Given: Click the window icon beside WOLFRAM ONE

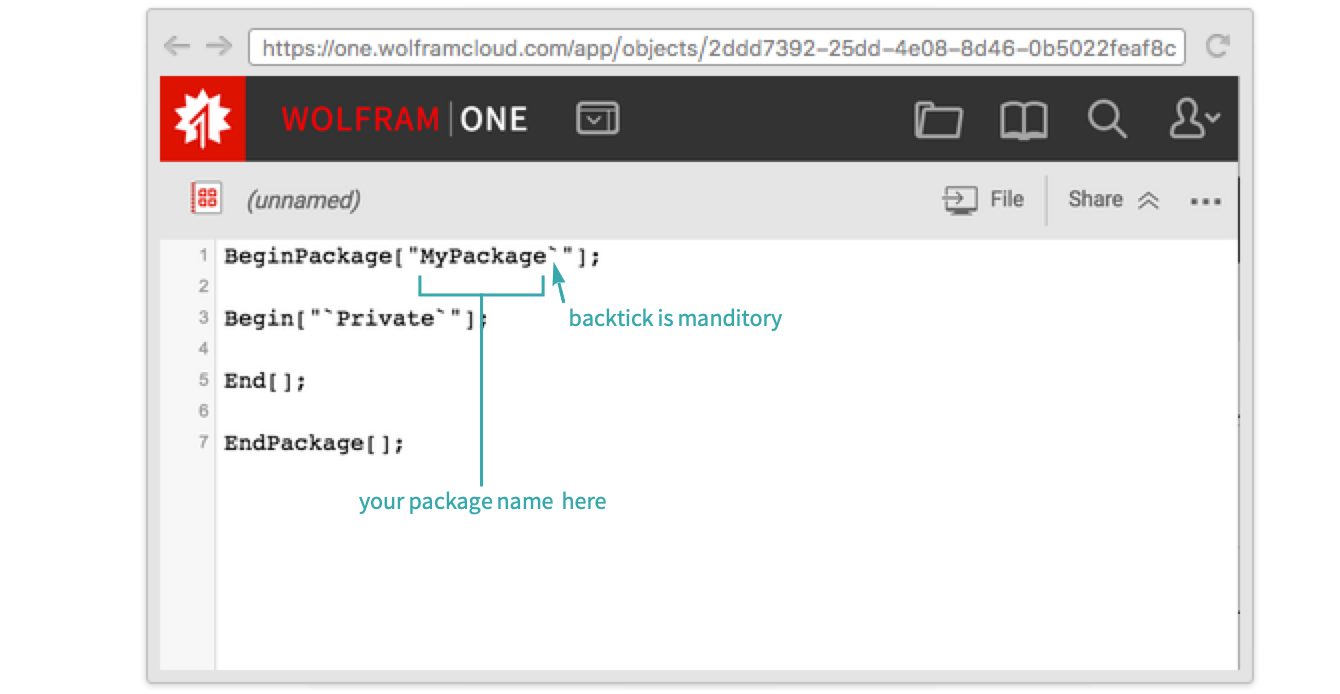Looking at the screenshot, I should point(598,119).
